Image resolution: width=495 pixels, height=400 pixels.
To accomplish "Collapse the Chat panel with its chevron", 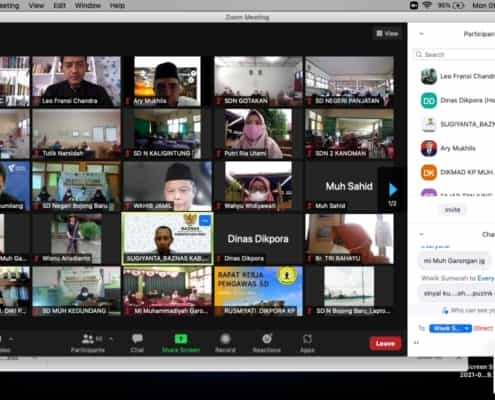I will (421, 234).
